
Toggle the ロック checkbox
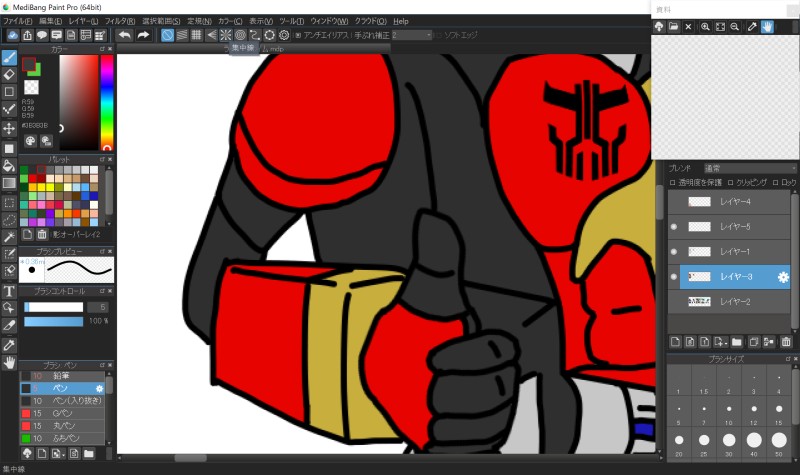[x=776, y=182]
